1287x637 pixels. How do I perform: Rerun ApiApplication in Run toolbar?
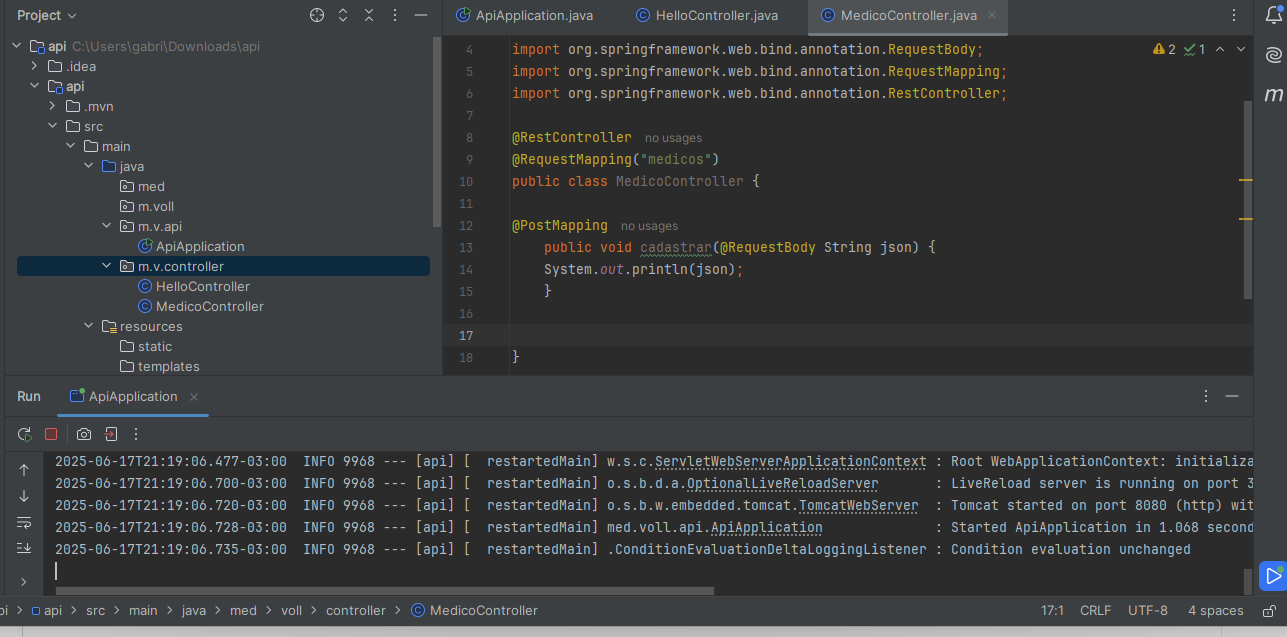pyautogui.click(x=25, y=434)
